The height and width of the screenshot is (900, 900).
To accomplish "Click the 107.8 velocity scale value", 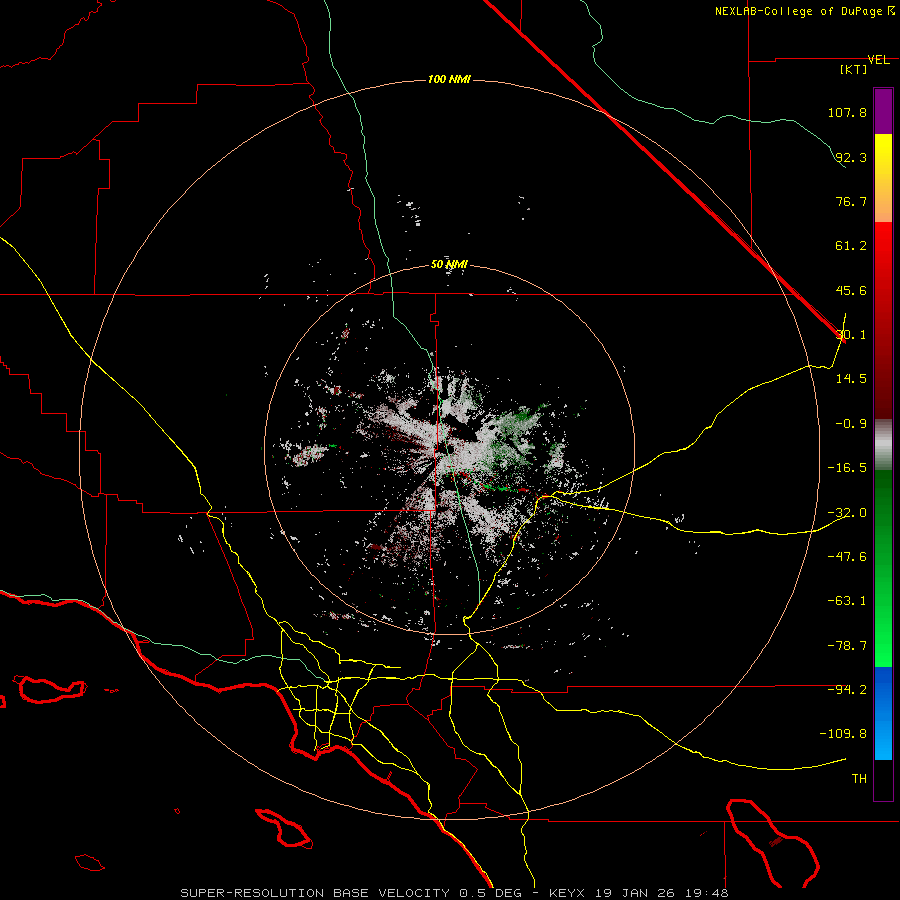I will tap(847, 112).
